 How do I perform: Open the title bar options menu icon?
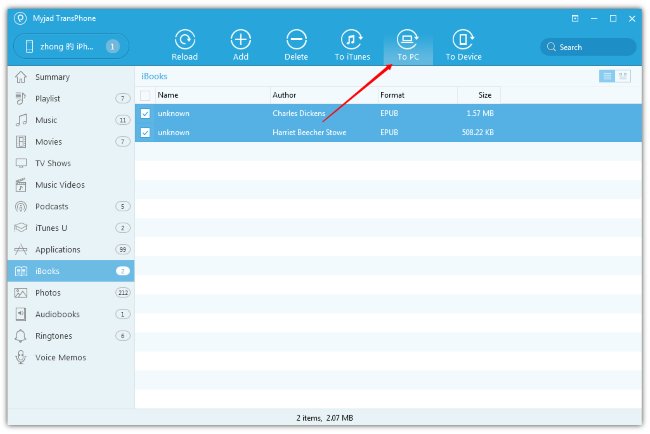[575, 18]
